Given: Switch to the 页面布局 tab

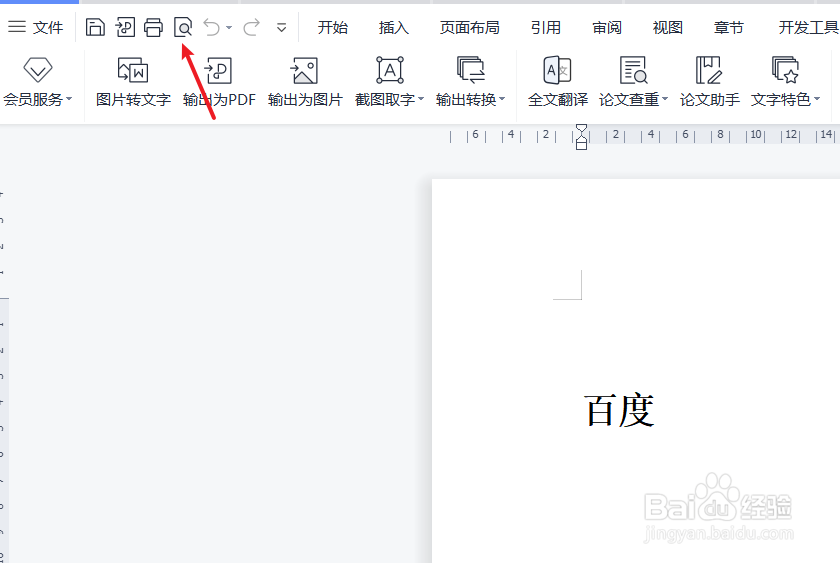Looking at the screenshot, I should tap(469, 27).
